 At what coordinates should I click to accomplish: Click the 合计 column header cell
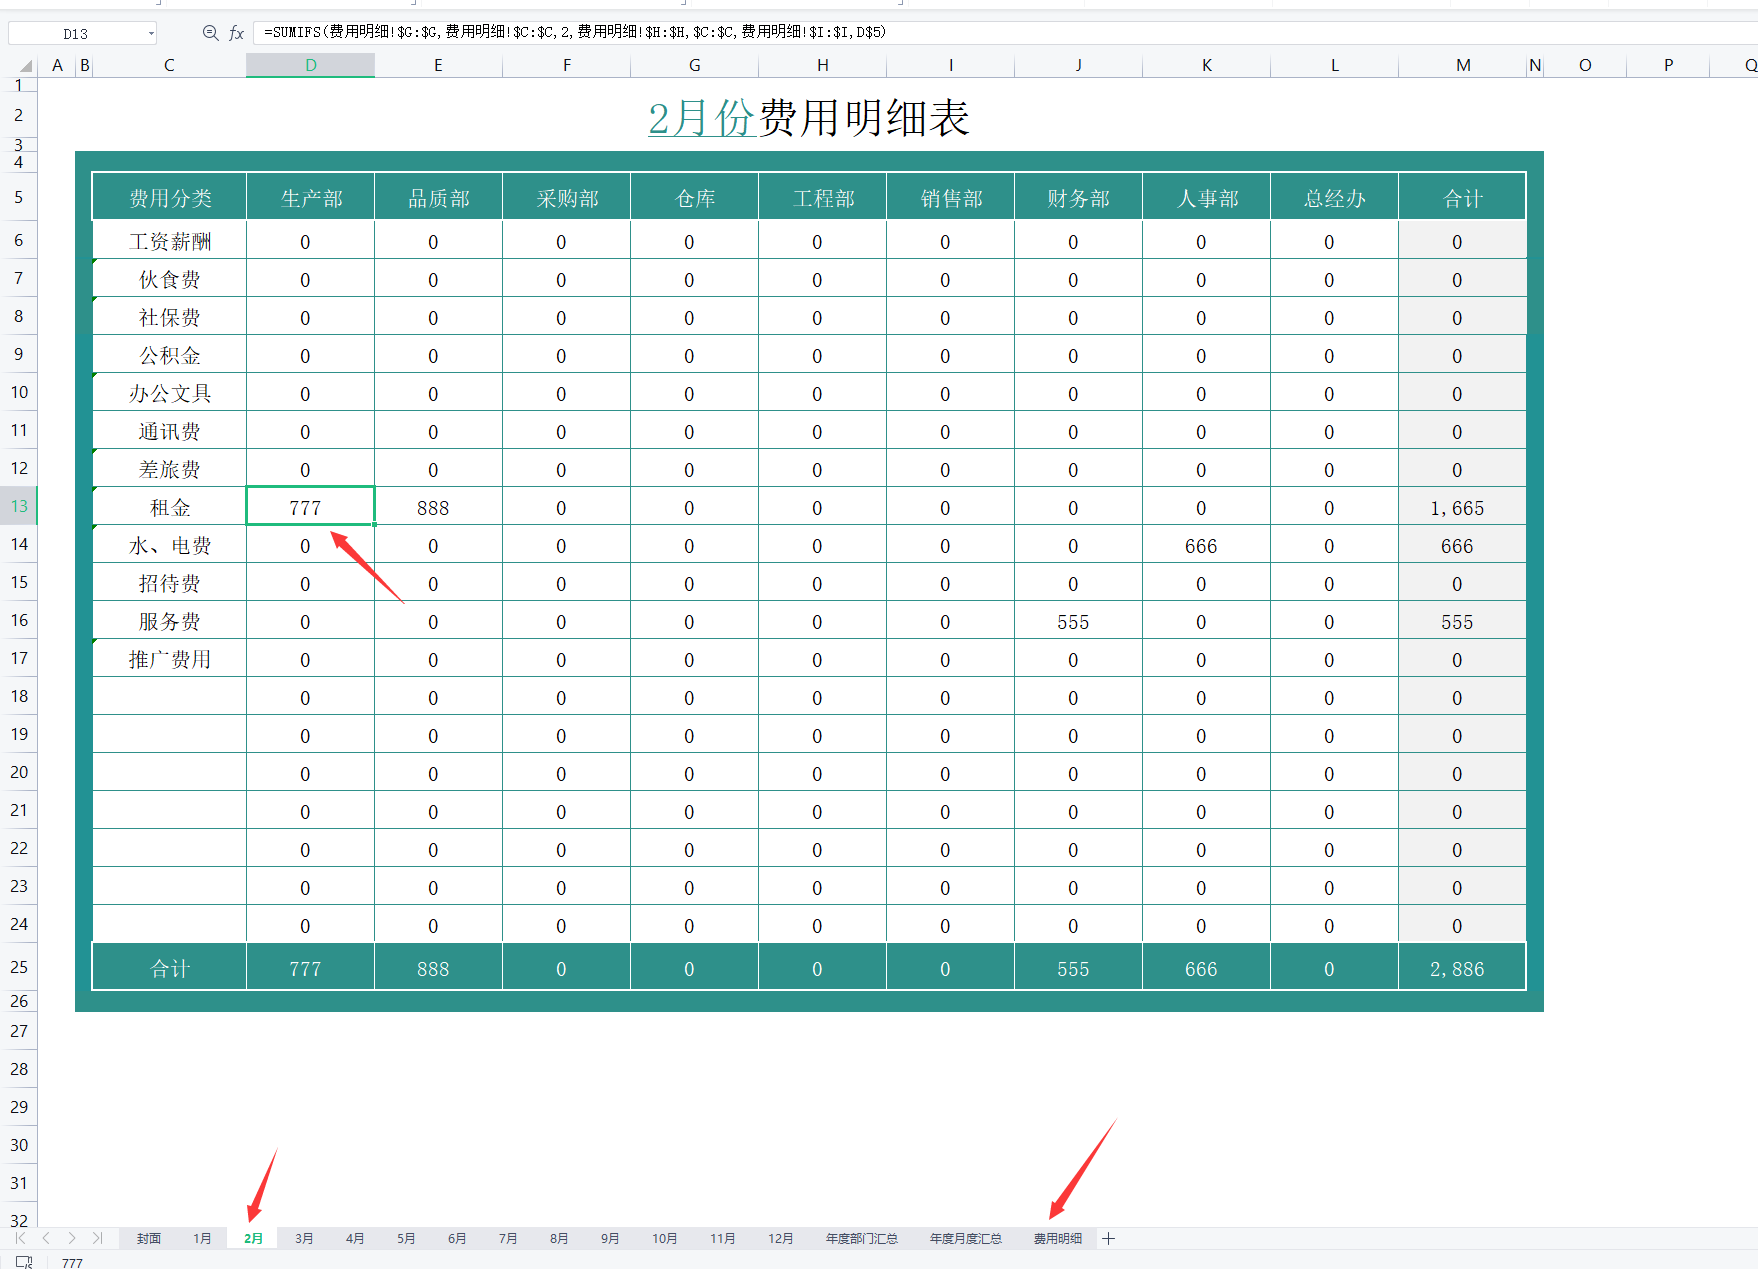(1463, 198)
